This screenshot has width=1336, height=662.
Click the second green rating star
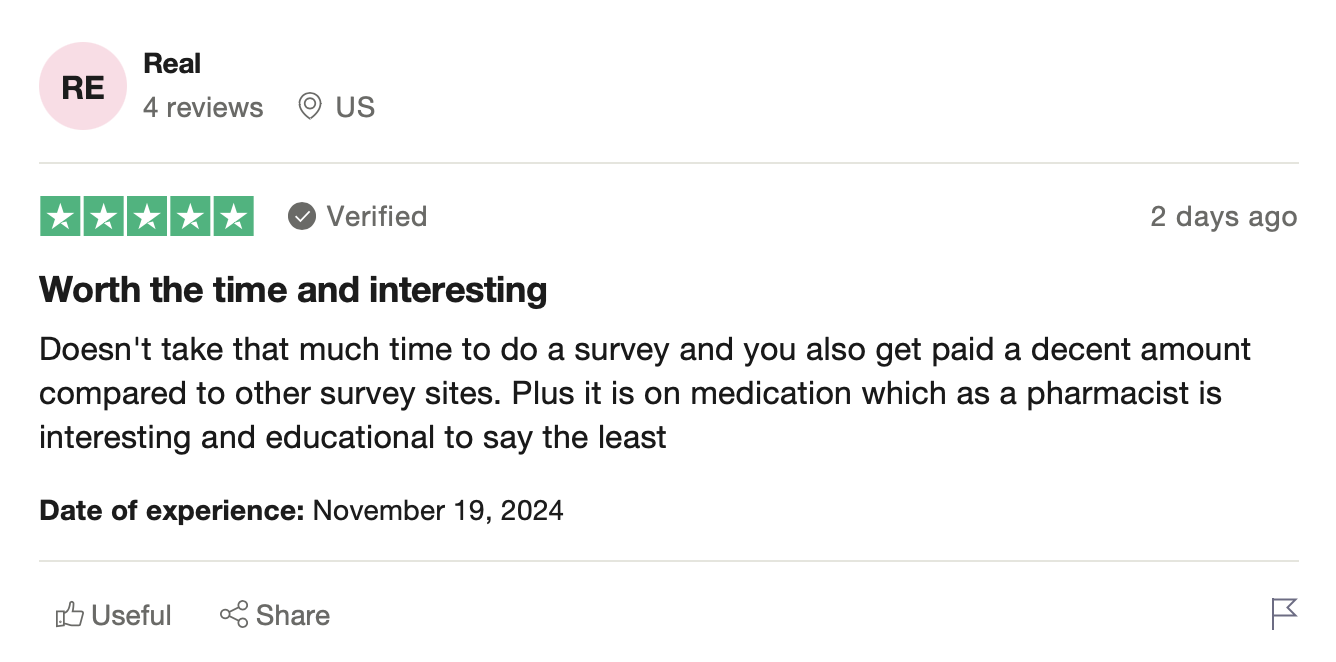(x=104, y=217)
